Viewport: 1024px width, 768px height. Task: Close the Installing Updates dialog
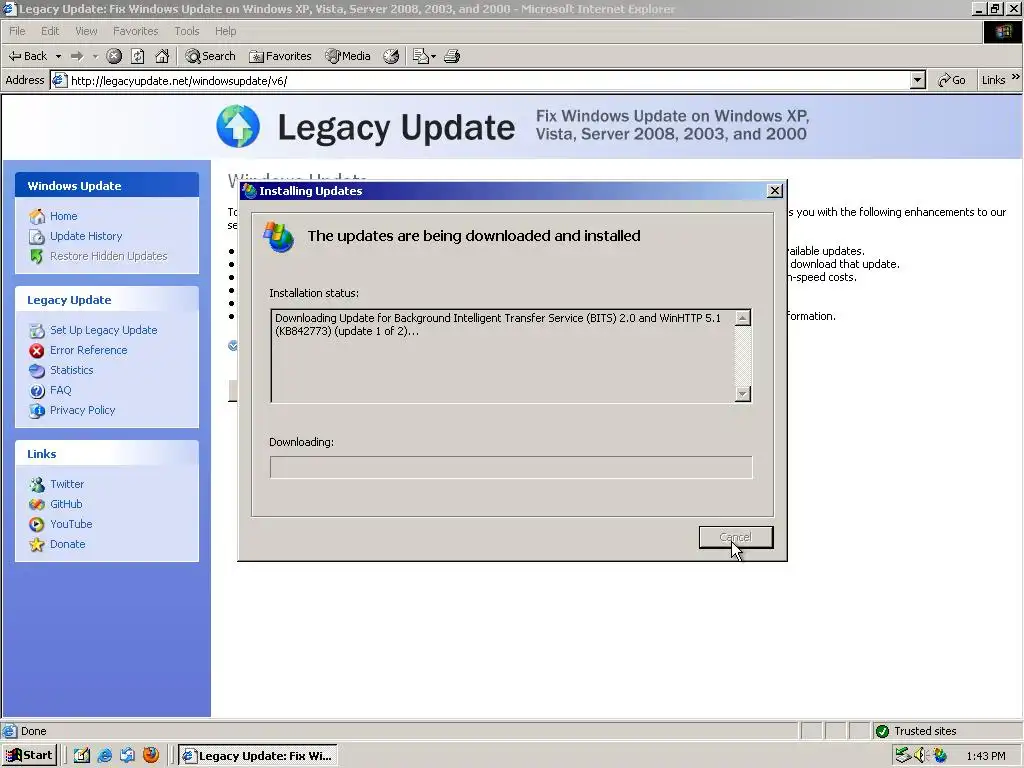(775, 191)
